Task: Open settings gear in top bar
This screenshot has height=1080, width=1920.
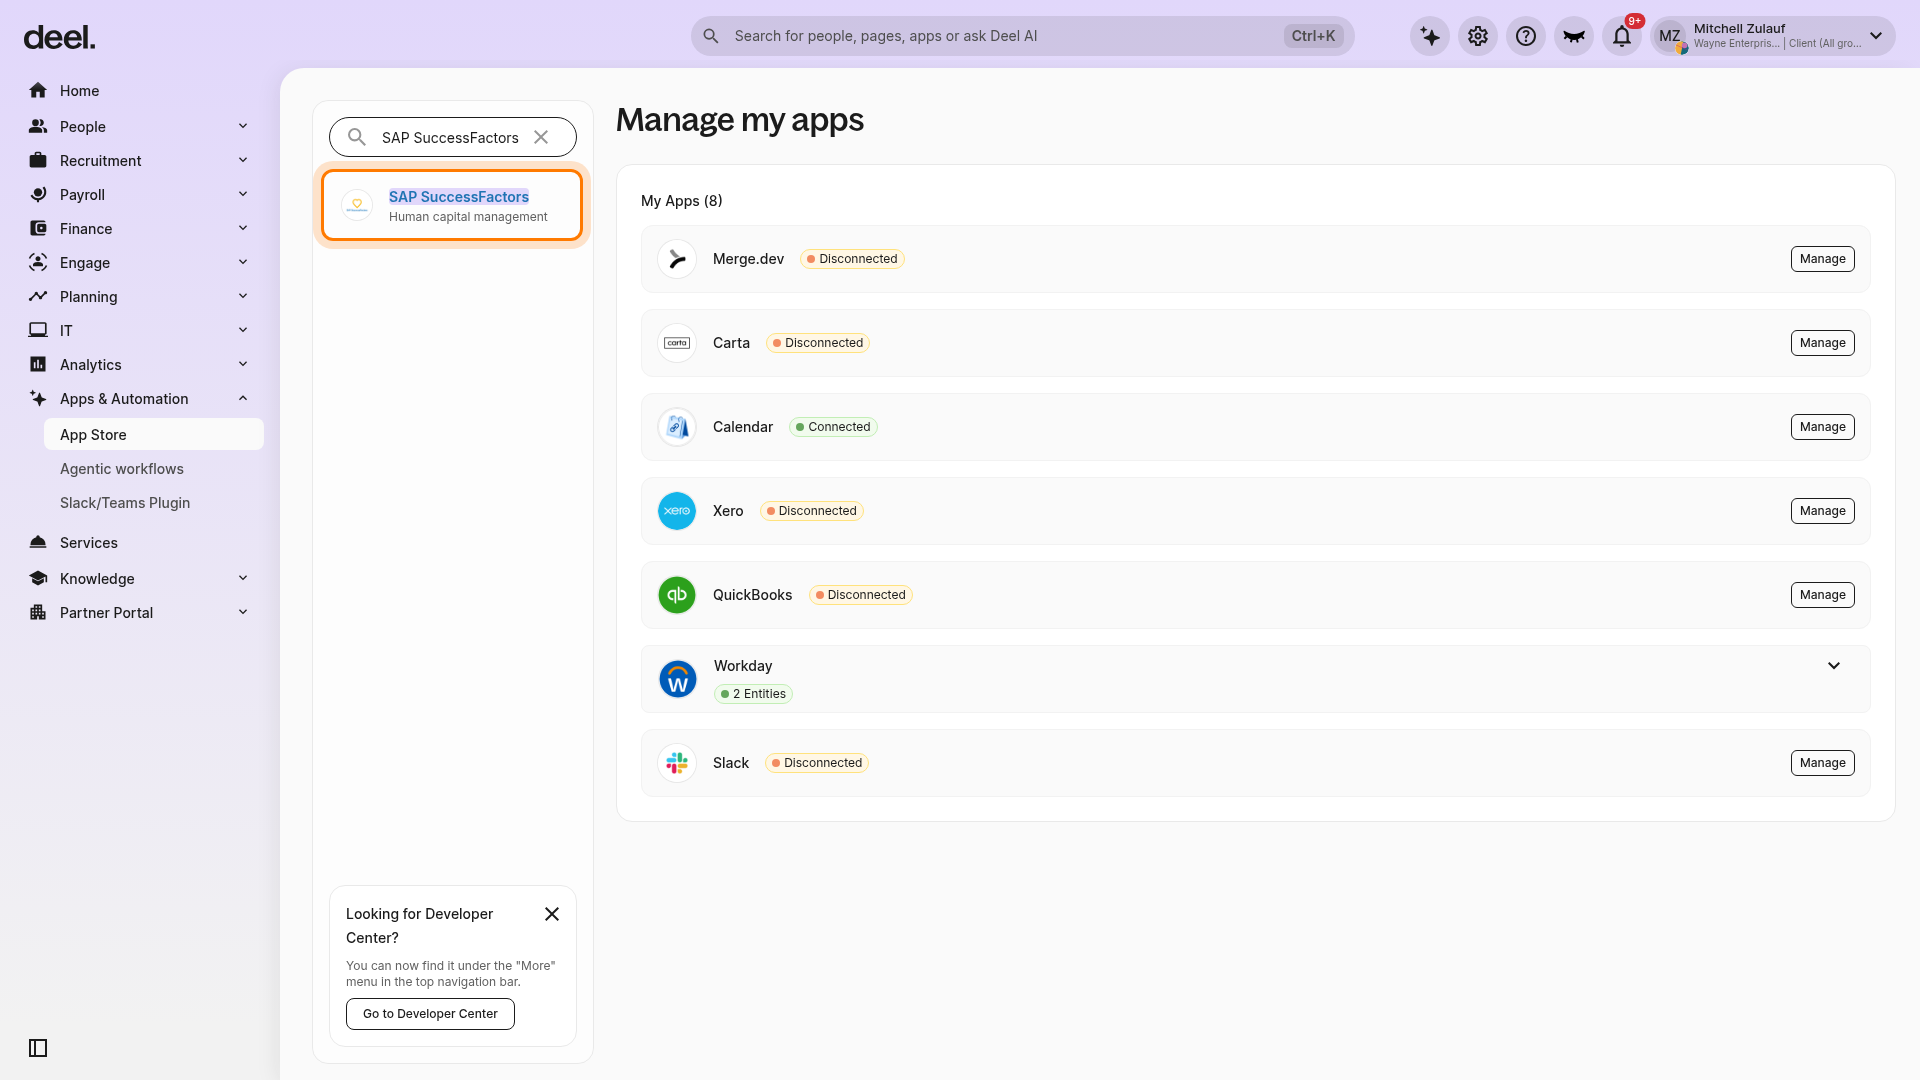Action: tap(1478, 37)
